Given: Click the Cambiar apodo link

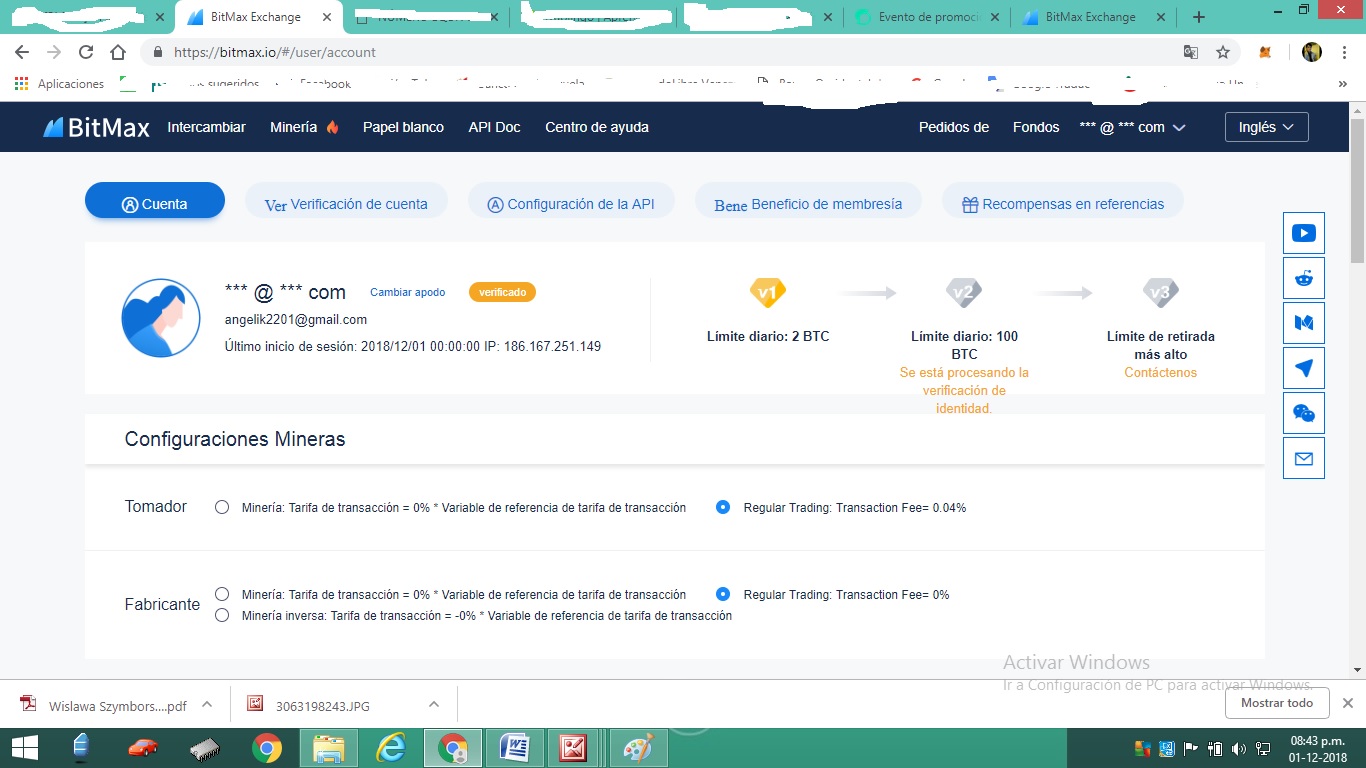Looking at the screenshot, I should [408, 292].
